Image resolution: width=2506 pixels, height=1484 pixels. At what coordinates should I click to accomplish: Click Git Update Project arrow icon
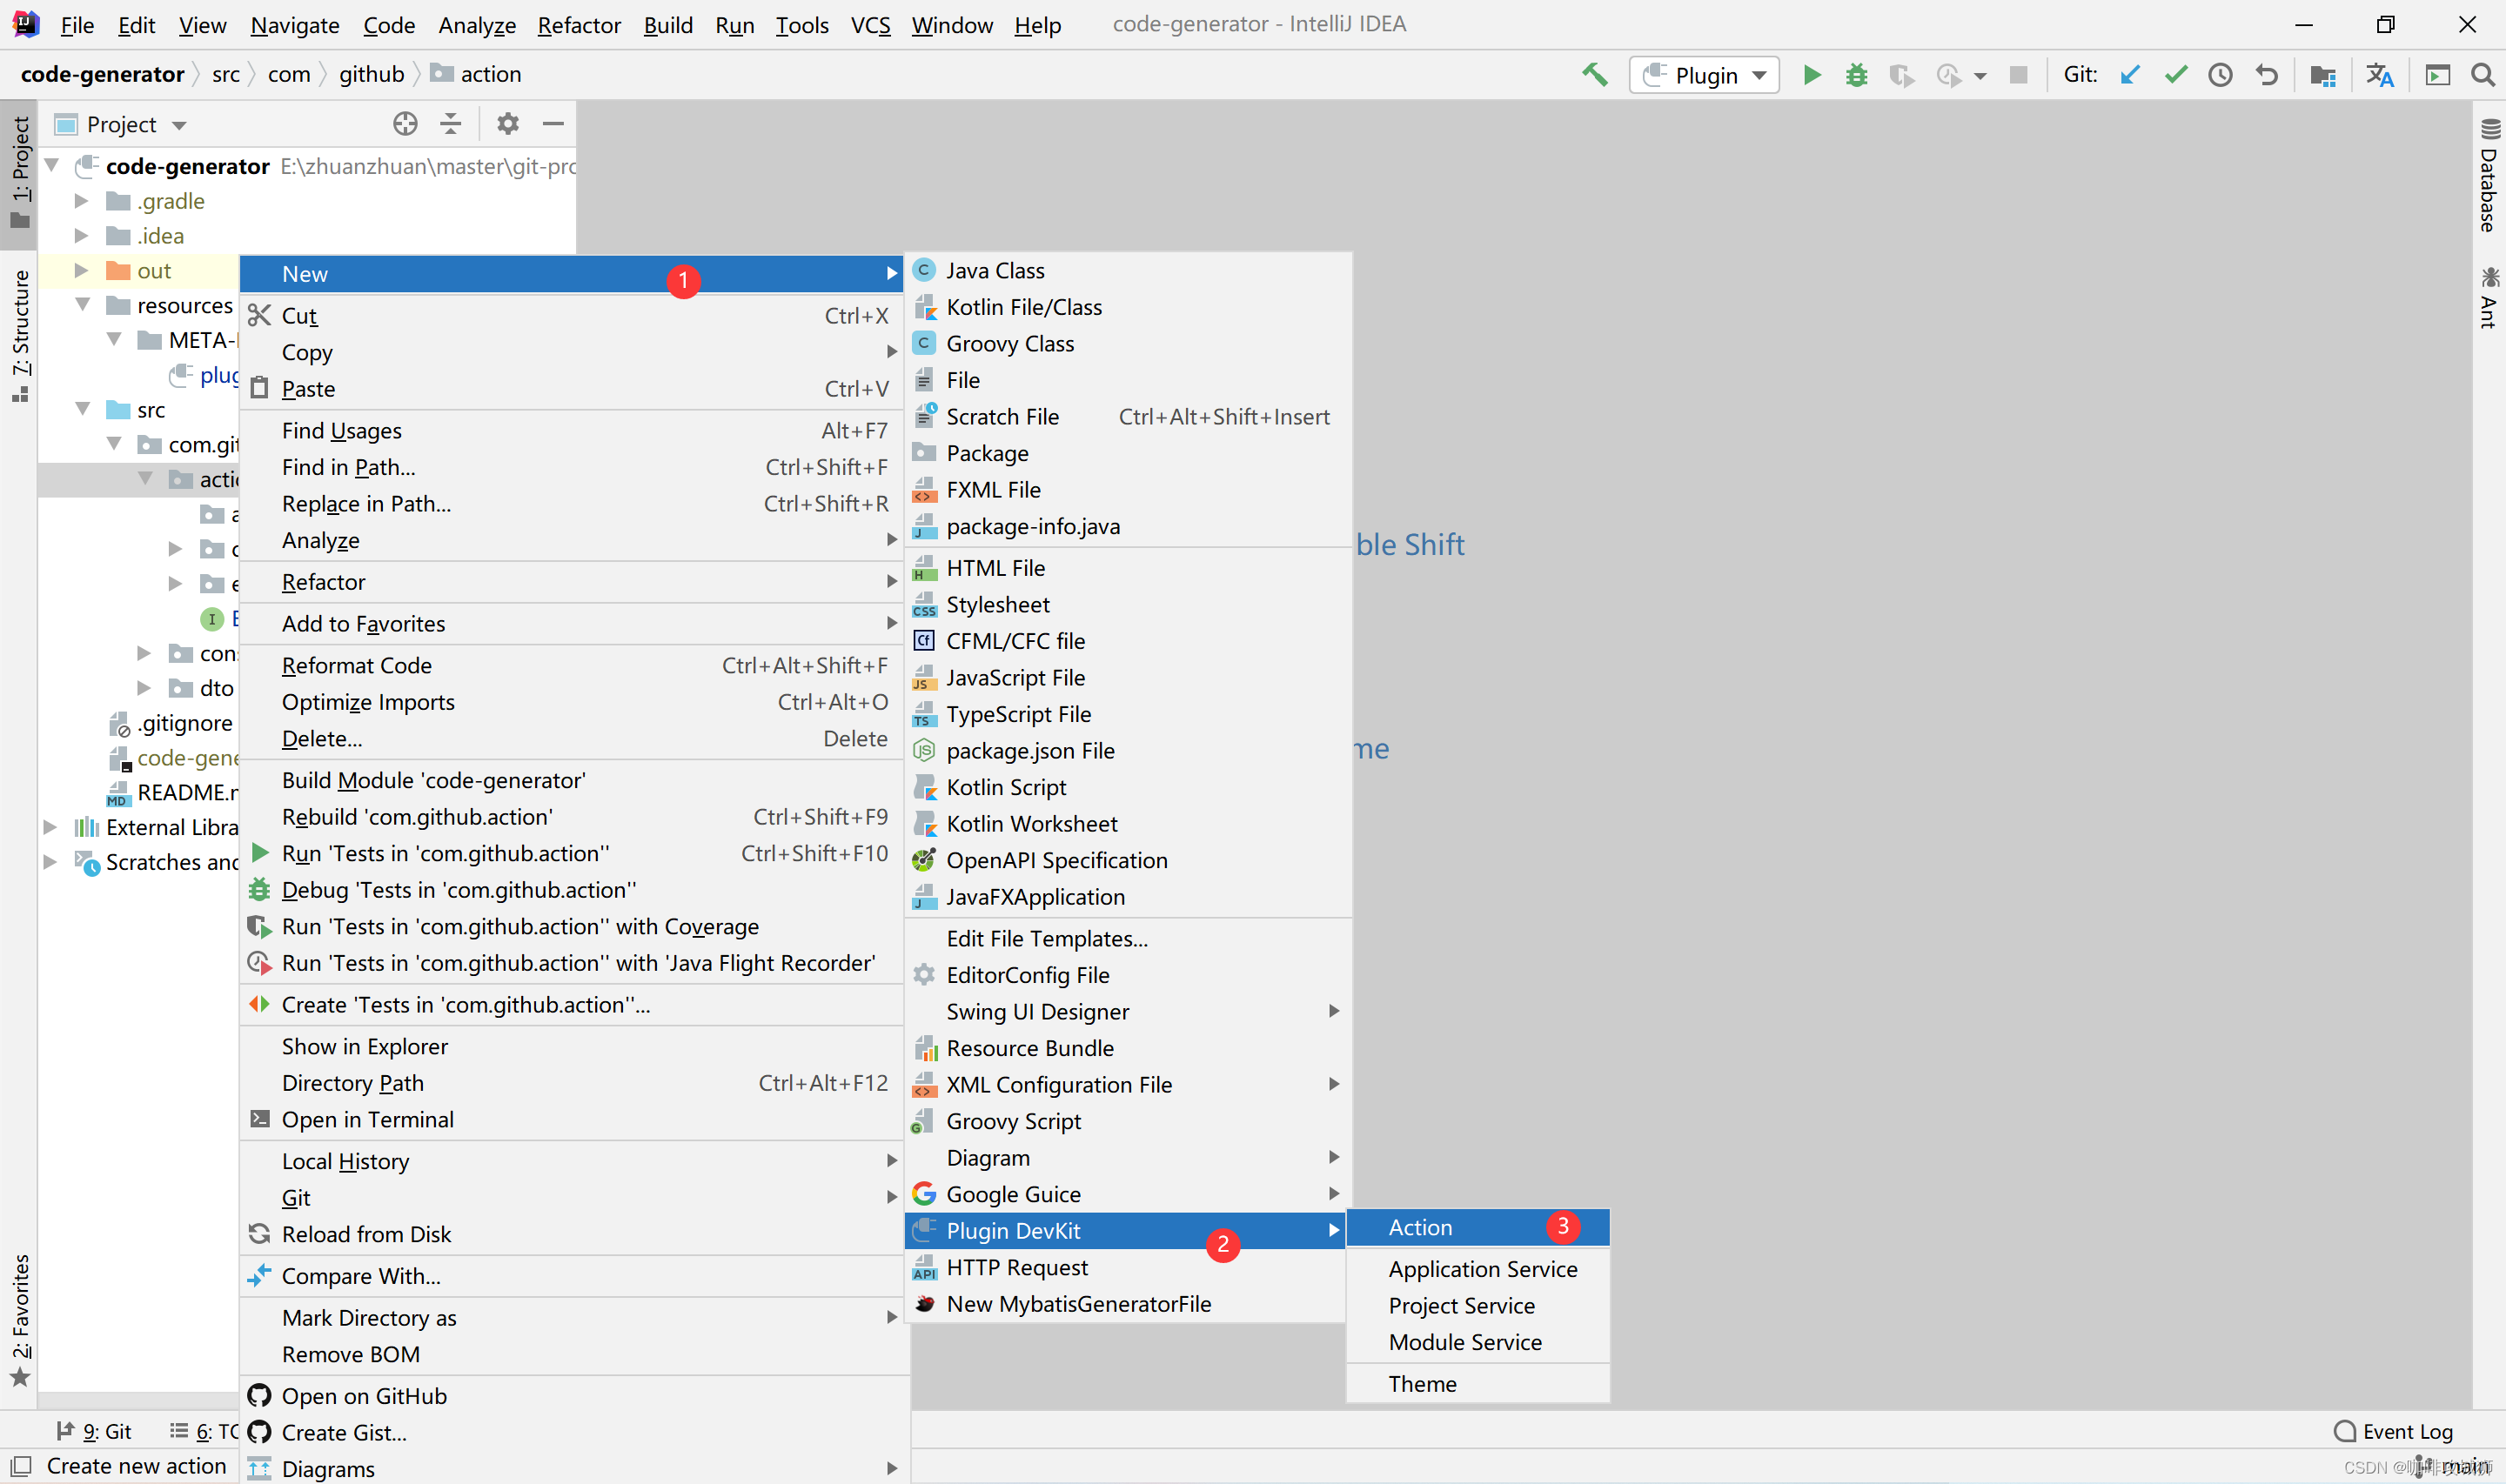click(2130, 75)
